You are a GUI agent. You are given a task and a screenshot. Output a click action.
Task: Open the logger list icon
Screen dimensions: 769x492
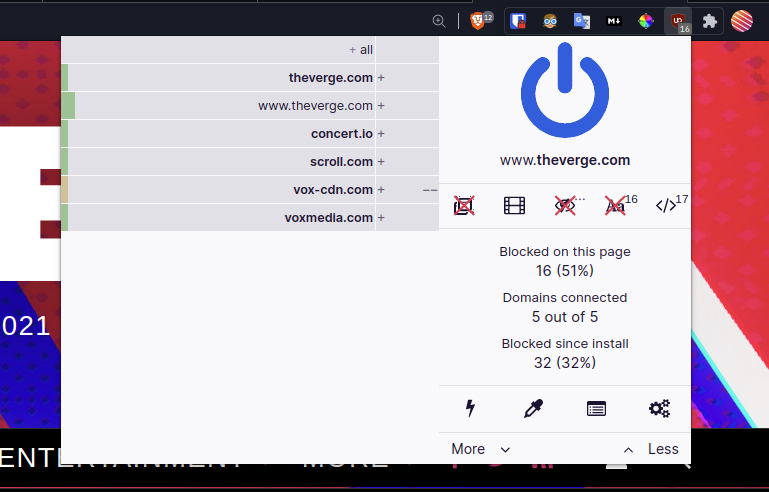(x=596, y=409)
